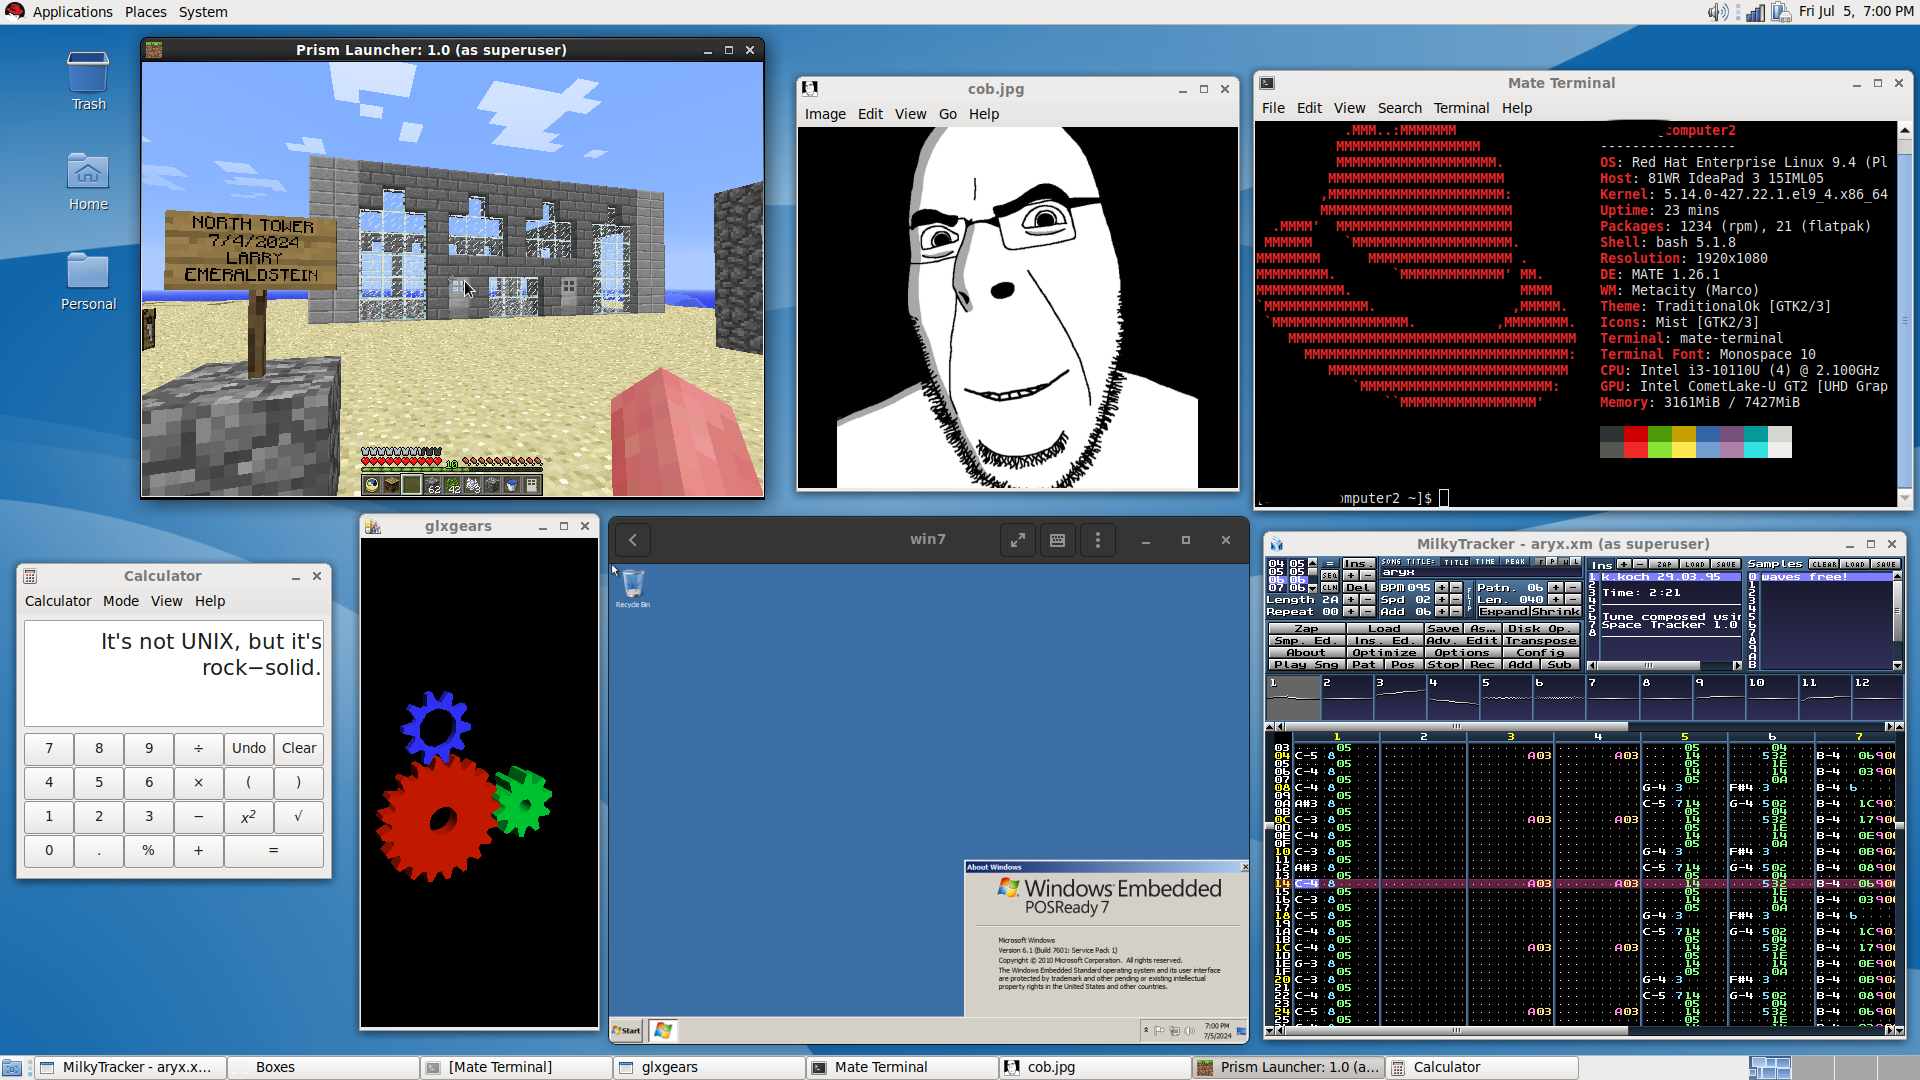Select the Trash desktop icon
This screenshot has height=1080, width=1920.
(x=88, y=81)
